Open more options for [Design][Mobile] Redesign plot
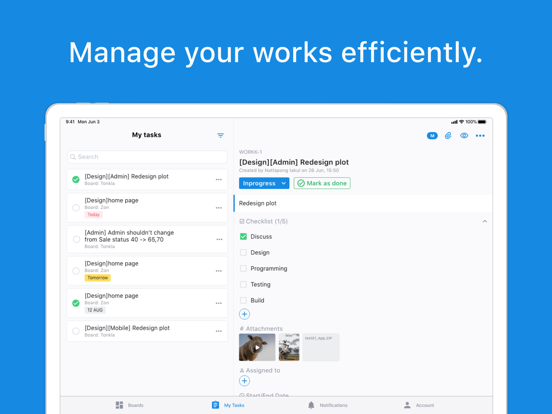552x414 pixels. coord(219,331)
